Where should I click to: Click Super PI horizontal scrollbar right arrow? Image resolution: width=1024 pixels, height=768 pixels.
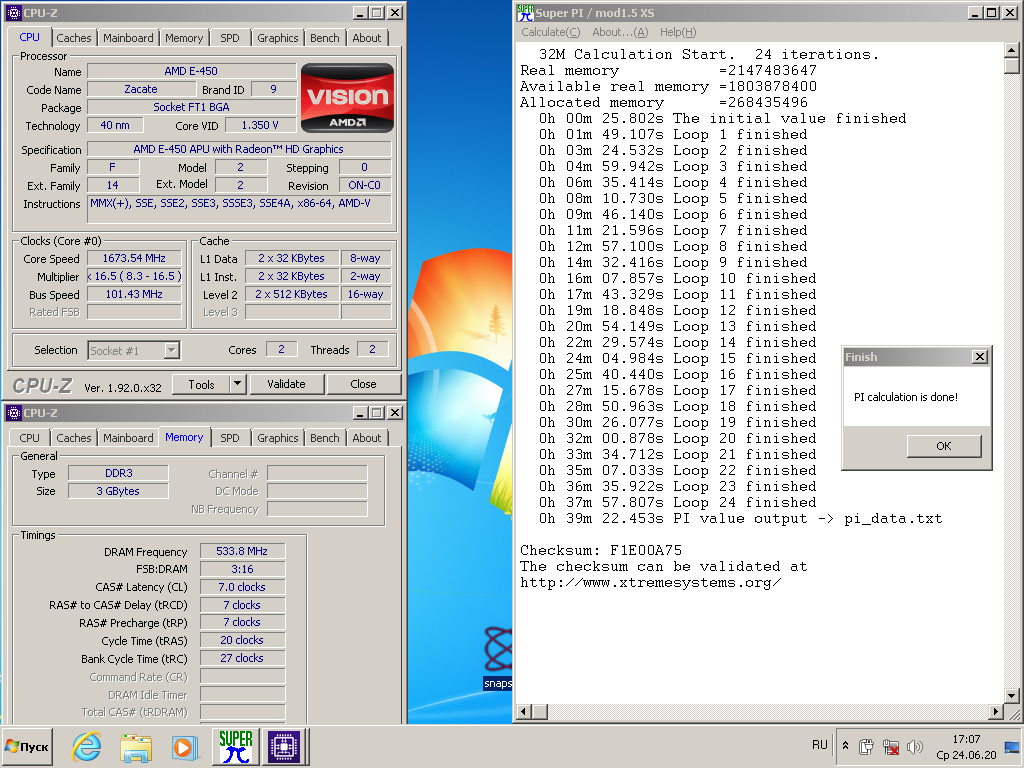tap(996, 711)
